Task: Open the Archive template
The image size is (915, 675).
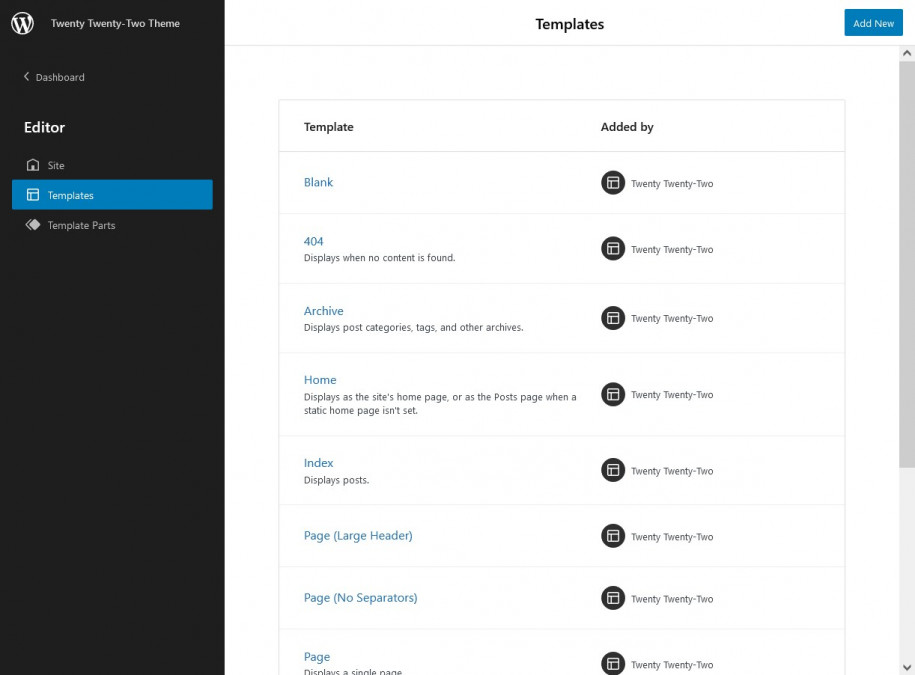Action: [323, 311]
